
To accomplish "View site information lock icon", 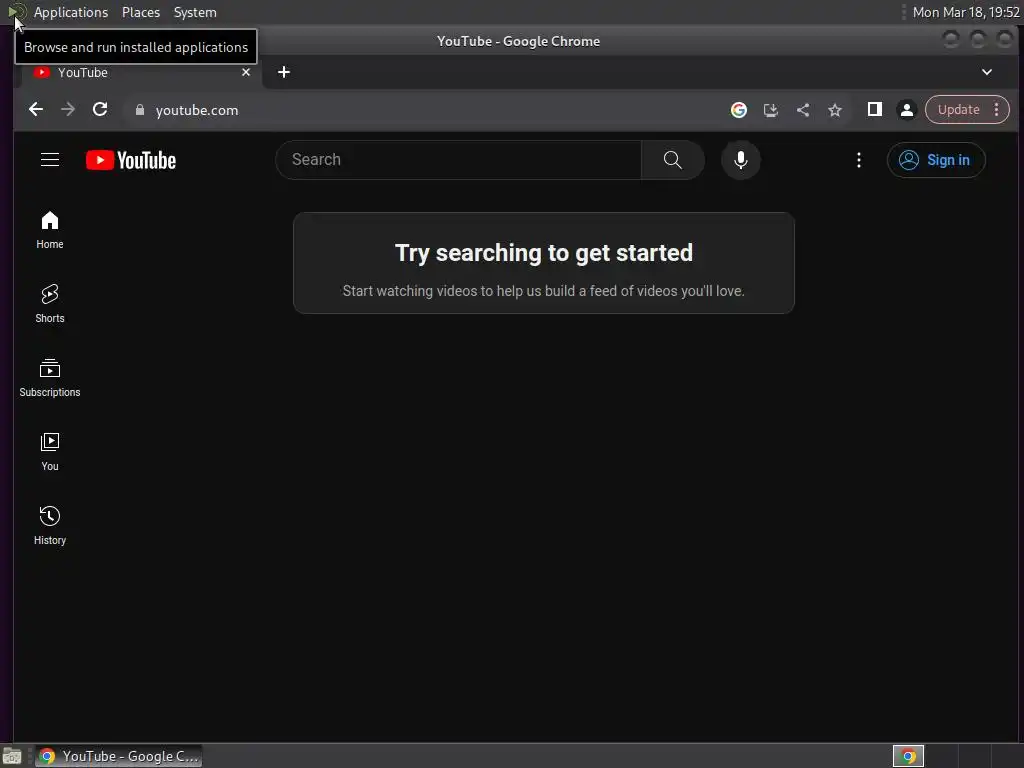I will click(139, 110).
